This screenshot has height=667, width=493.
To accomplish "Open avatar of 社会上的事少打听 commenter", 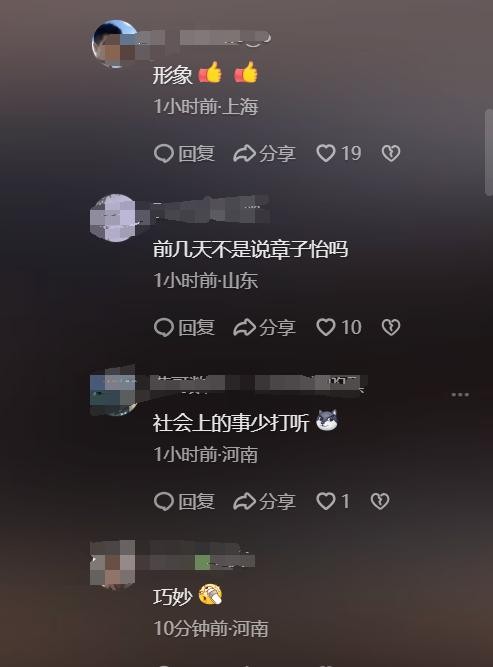I will coord(113,392).
